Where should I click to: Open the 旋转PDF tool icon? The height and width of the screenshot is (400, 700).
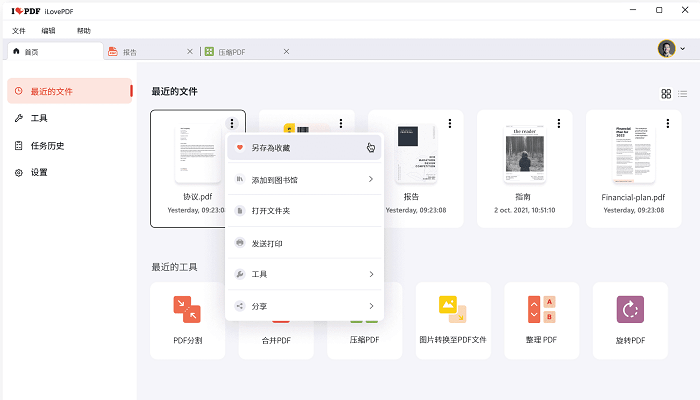click(630, 309)
